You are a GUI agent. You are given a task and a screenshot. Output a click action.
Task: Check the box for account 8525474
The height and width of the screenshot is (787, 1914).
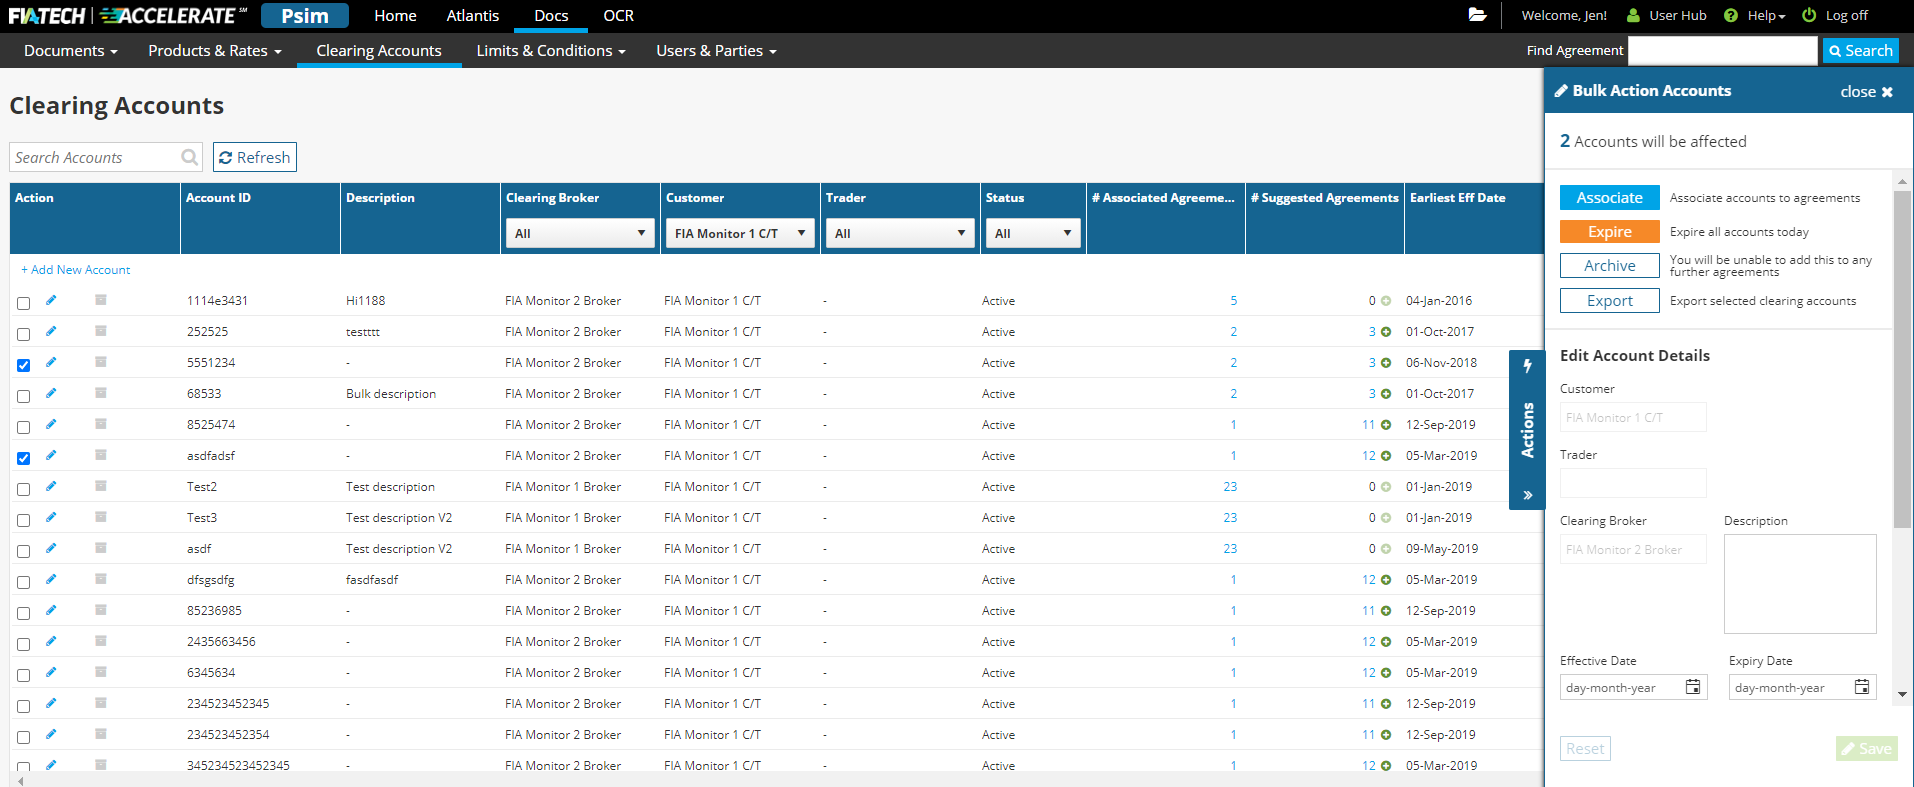click(x=24, y=427)
